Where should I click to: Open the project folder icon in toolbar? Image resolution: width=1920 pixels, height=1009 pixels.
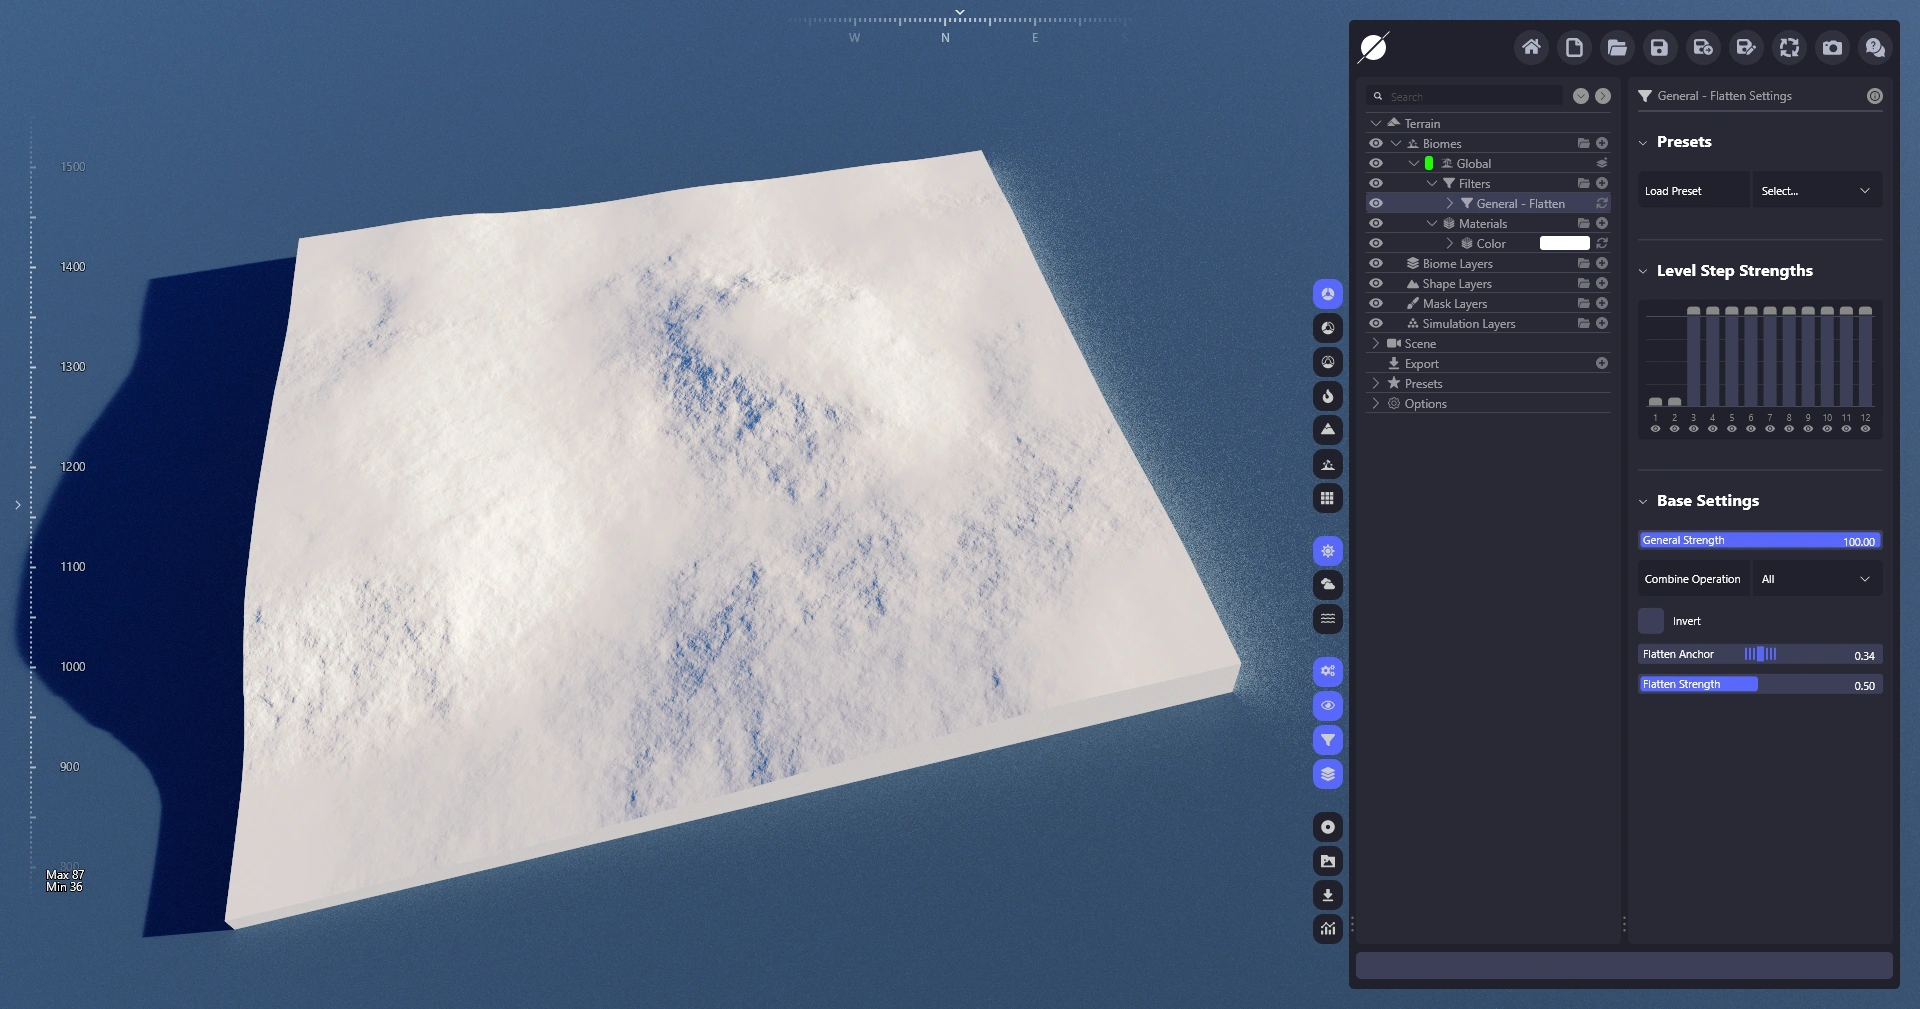pyautogui.click(x=1617, y=47)
